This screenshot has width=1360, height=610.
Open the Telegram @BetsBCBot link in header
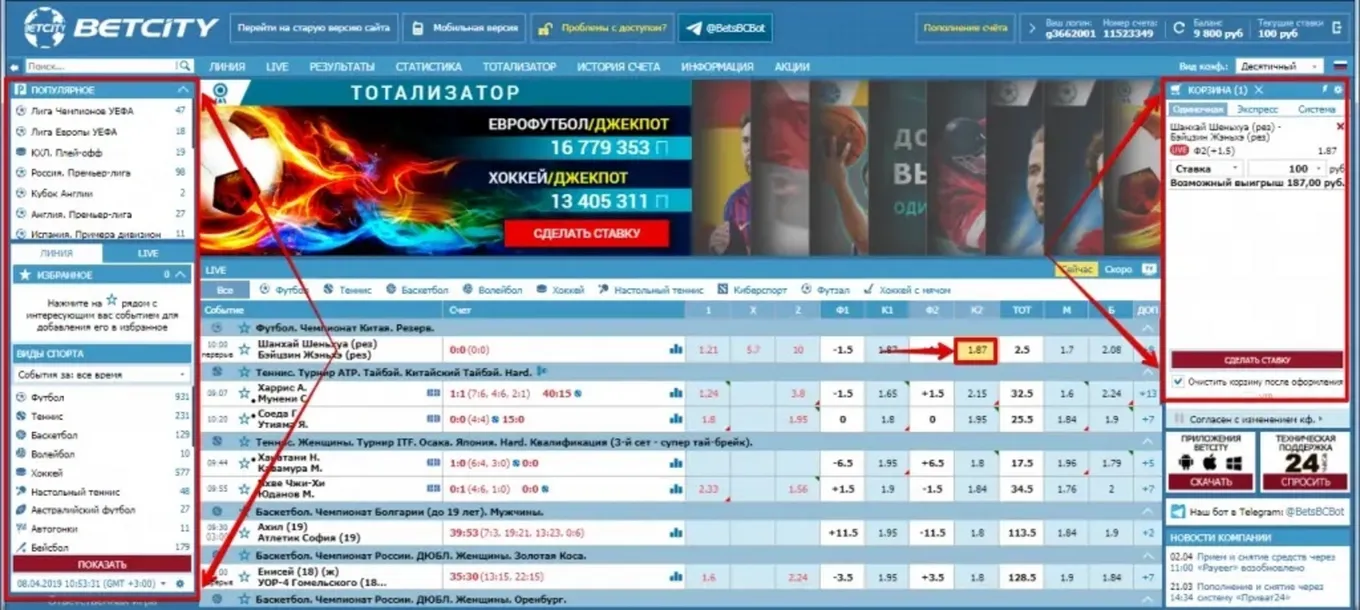coord(724,28)
